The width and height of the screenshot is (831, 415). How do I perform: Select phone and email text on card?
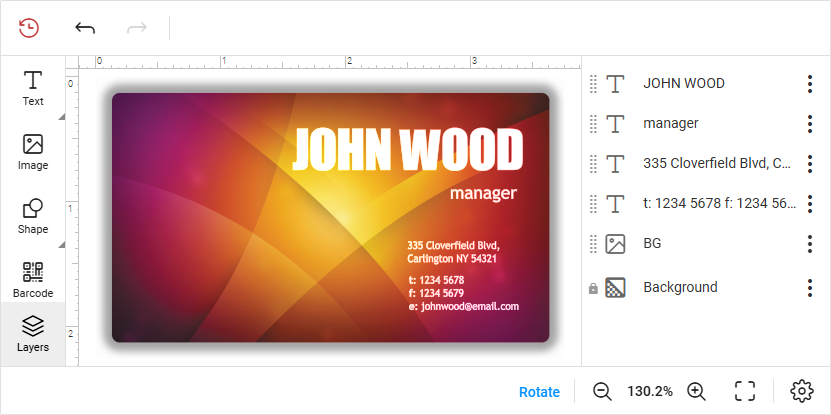[464, 293]
